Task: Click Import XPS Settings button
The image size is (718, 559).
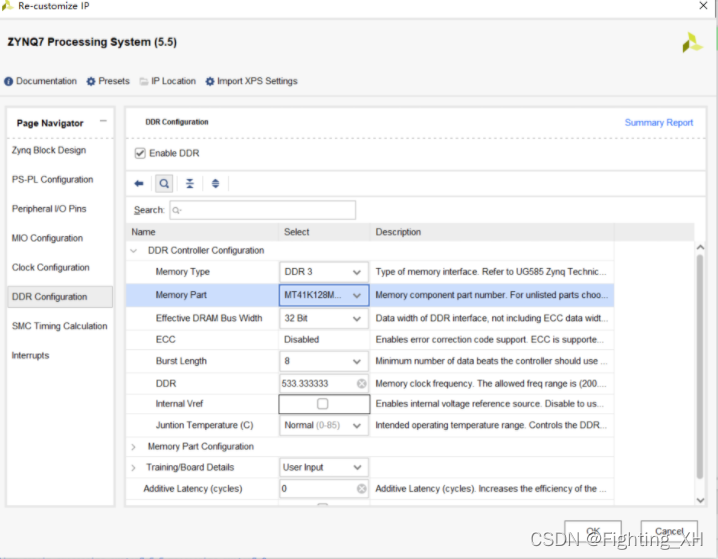Action: [257, 81]
